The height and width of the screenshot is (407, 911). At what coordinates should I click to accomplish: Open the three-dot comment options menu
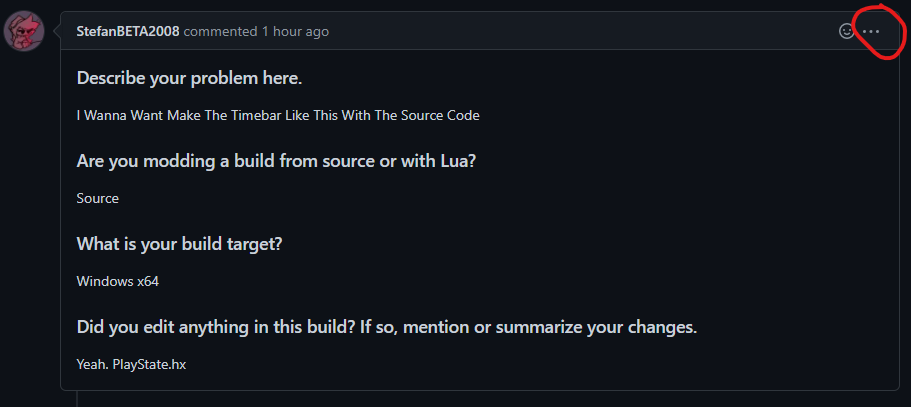(x=871, y=31)
